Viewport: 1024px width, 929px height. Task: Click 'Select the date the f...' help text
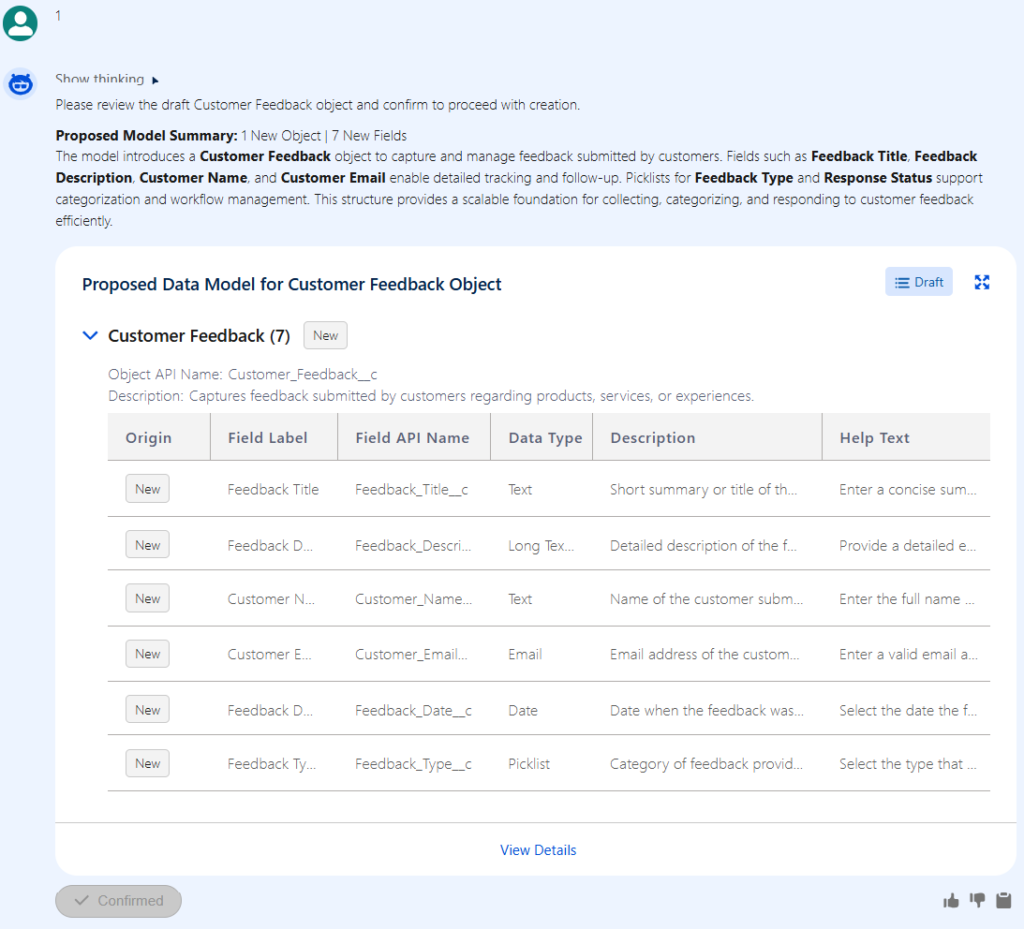point(908,710)
